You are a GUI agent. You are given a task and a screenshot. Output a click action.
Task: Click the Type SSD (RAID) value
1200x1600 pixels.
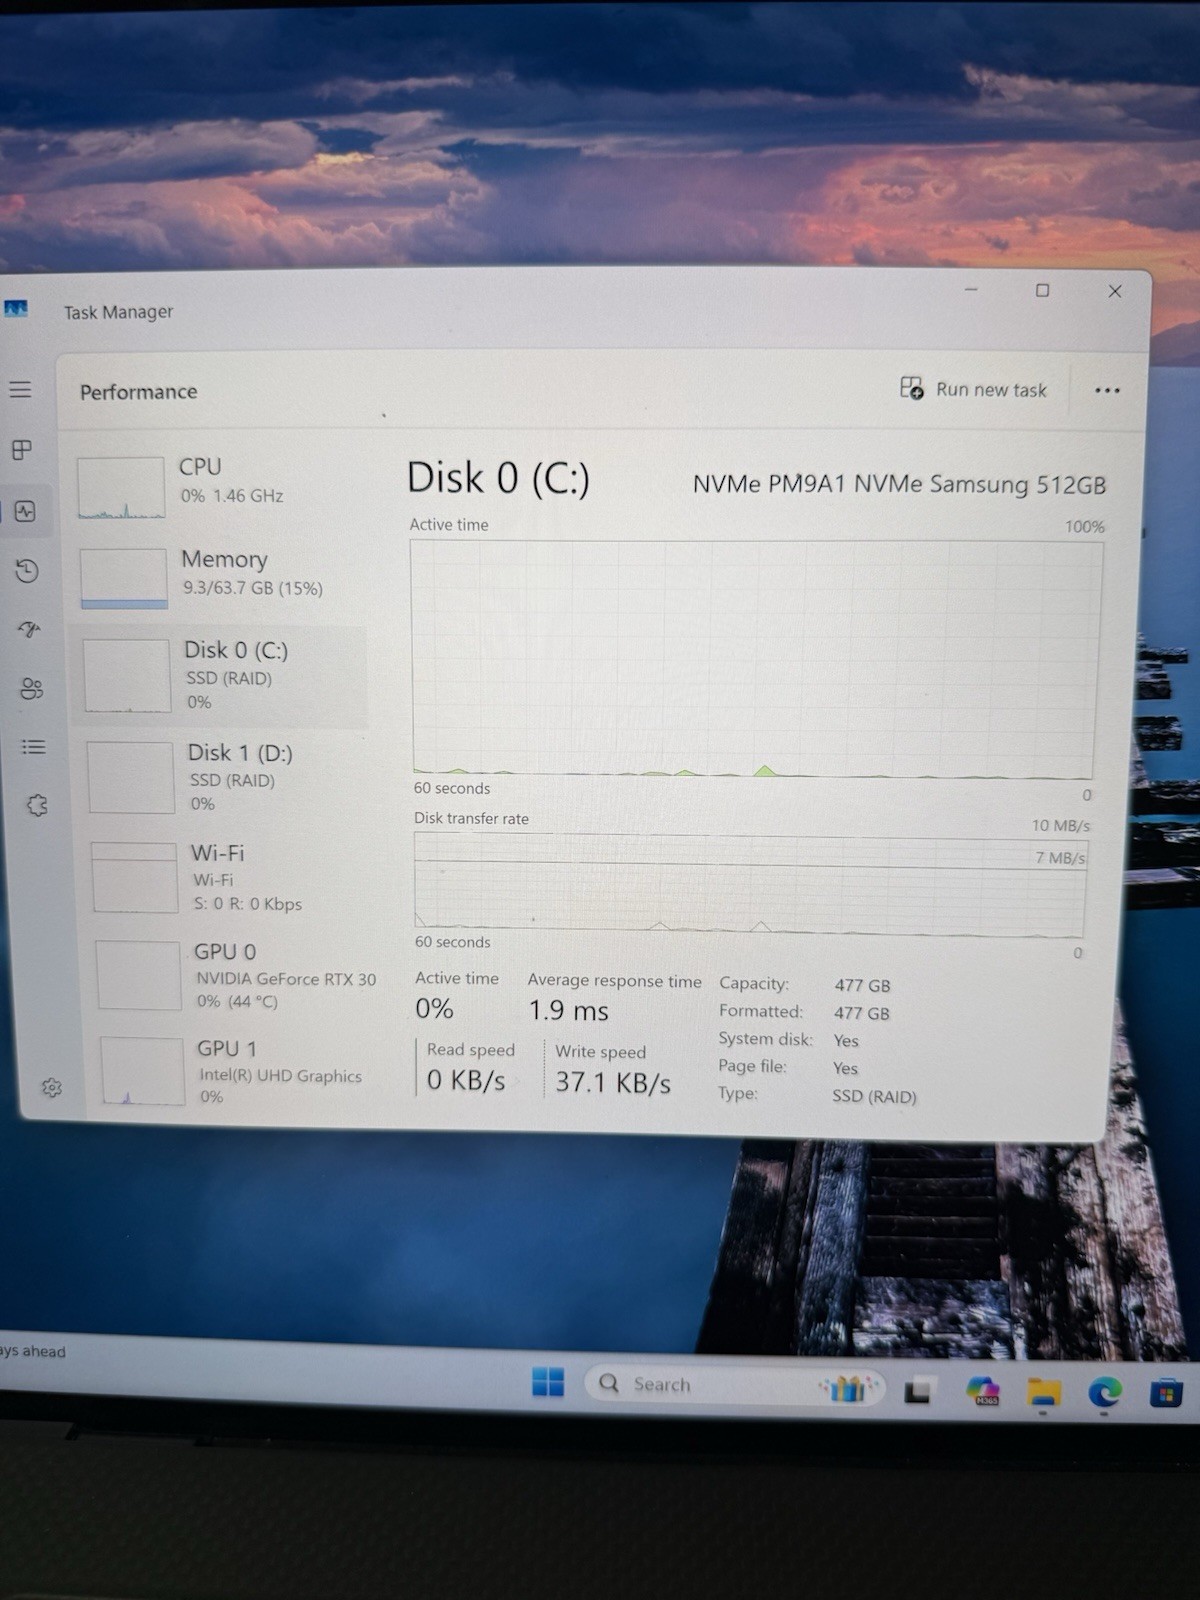(x=874, y=1096)
